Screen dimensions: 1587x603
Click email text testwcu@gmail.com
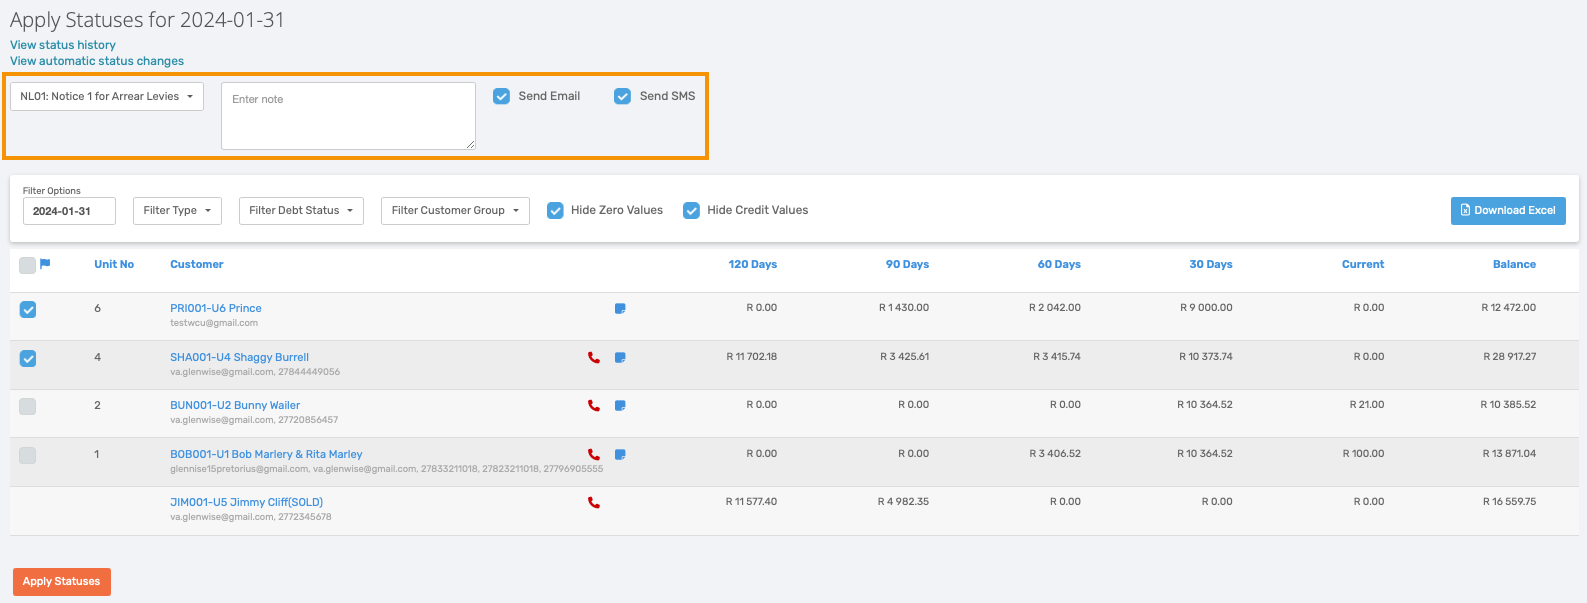click(214, 323)
